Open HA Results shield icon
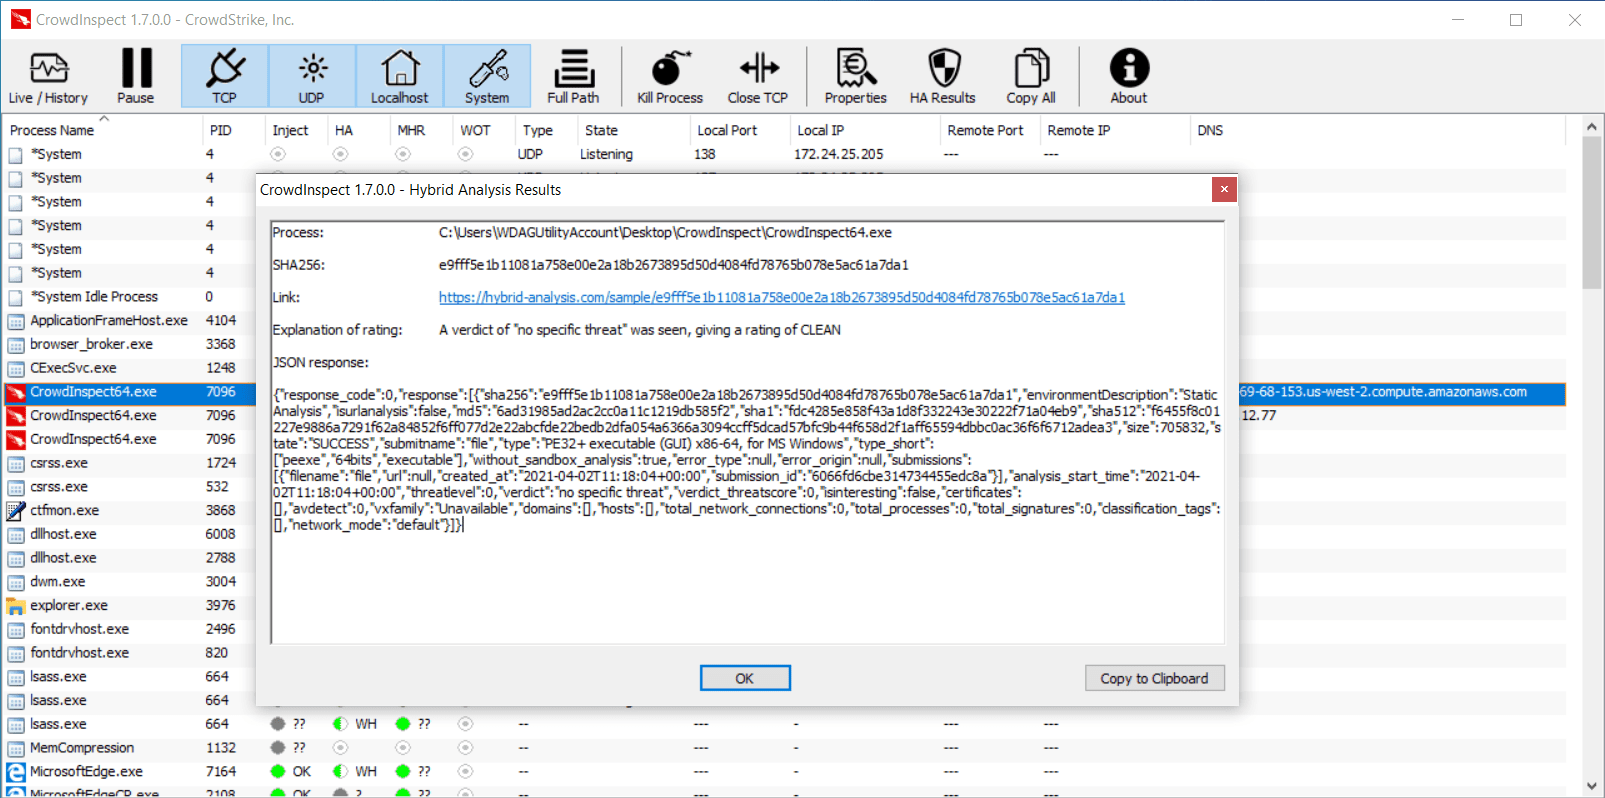This screenshot has height=798, width=1605. pyautogui.click(x=943, y=76)
